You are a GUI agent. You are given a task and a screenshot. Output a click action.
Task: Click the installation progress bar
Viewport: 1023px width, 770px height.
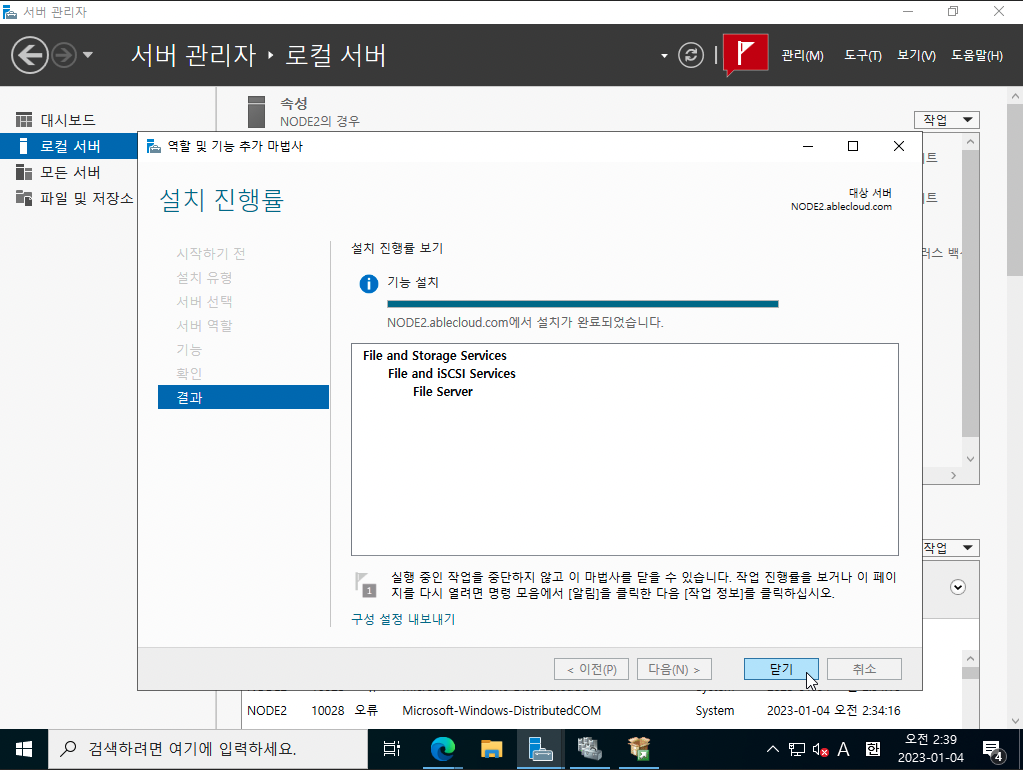583,304
